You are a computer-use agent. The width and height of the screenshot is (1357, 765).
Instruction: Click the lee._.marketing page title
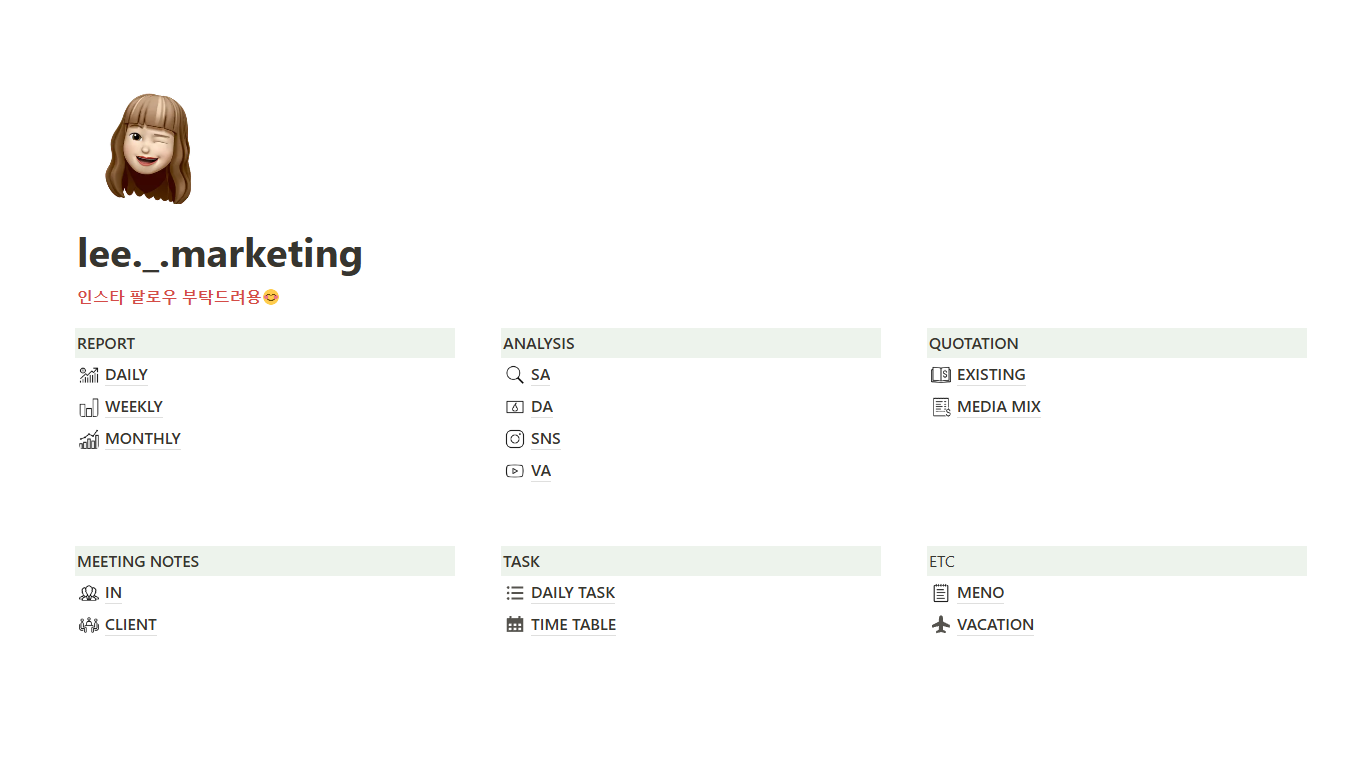(x=220, y=253)
